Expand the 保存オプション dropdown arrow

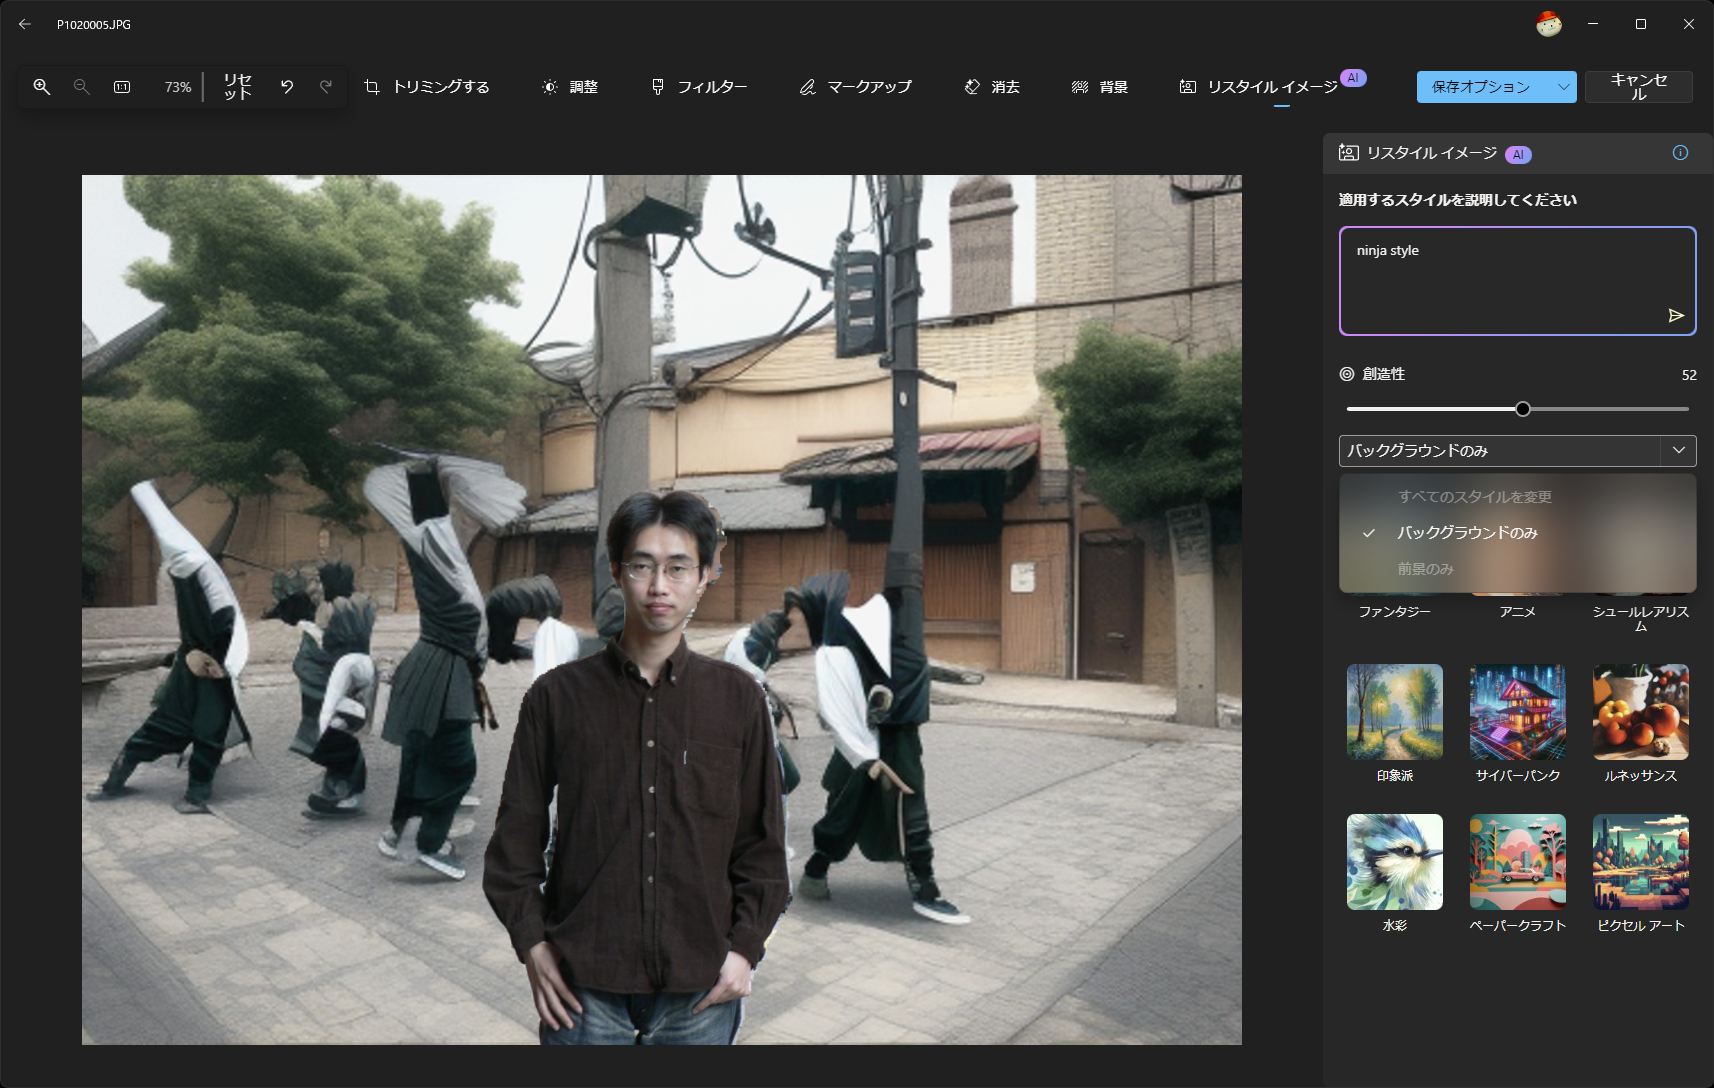(x=1564, y=87)
